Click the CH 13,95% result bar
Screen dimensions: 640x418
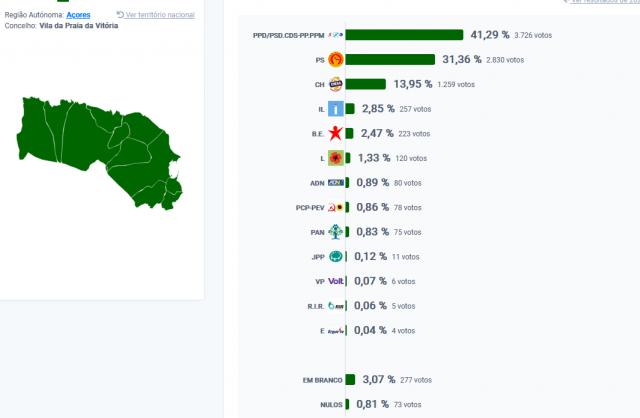[365, 84]
